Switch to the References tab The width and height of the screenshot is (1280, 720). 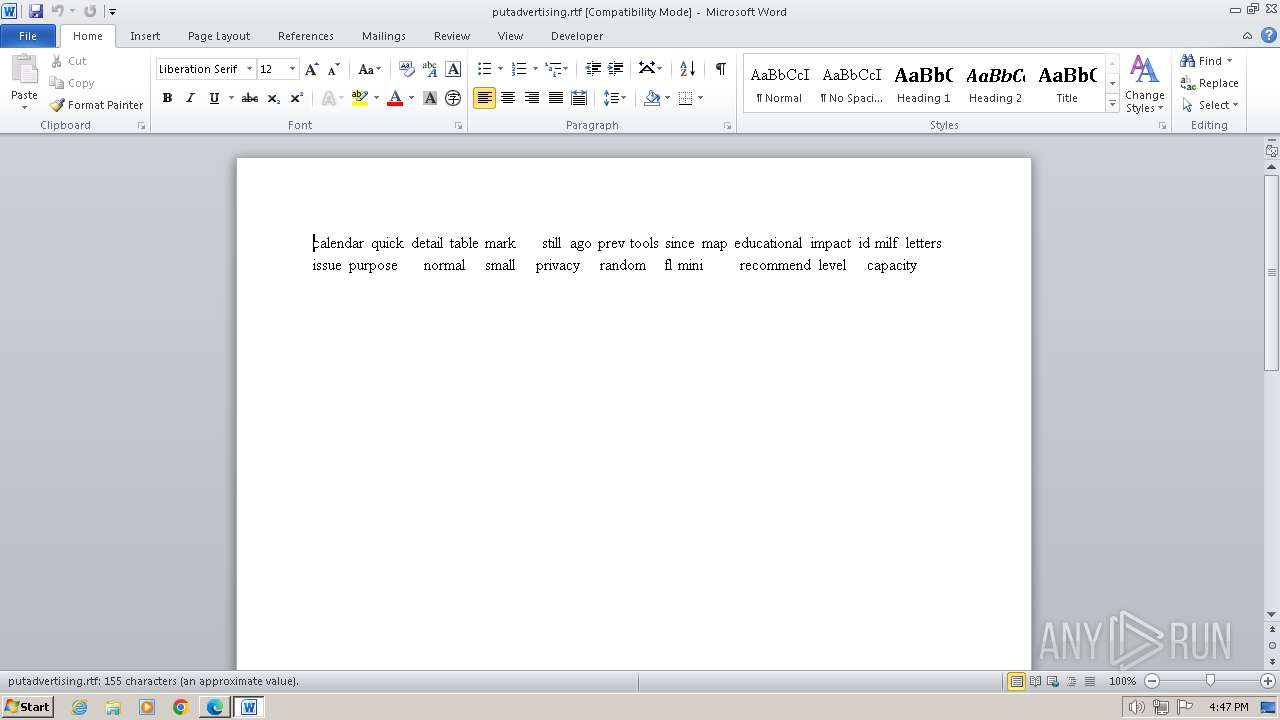pyautogui.click(x=306, y=36)
